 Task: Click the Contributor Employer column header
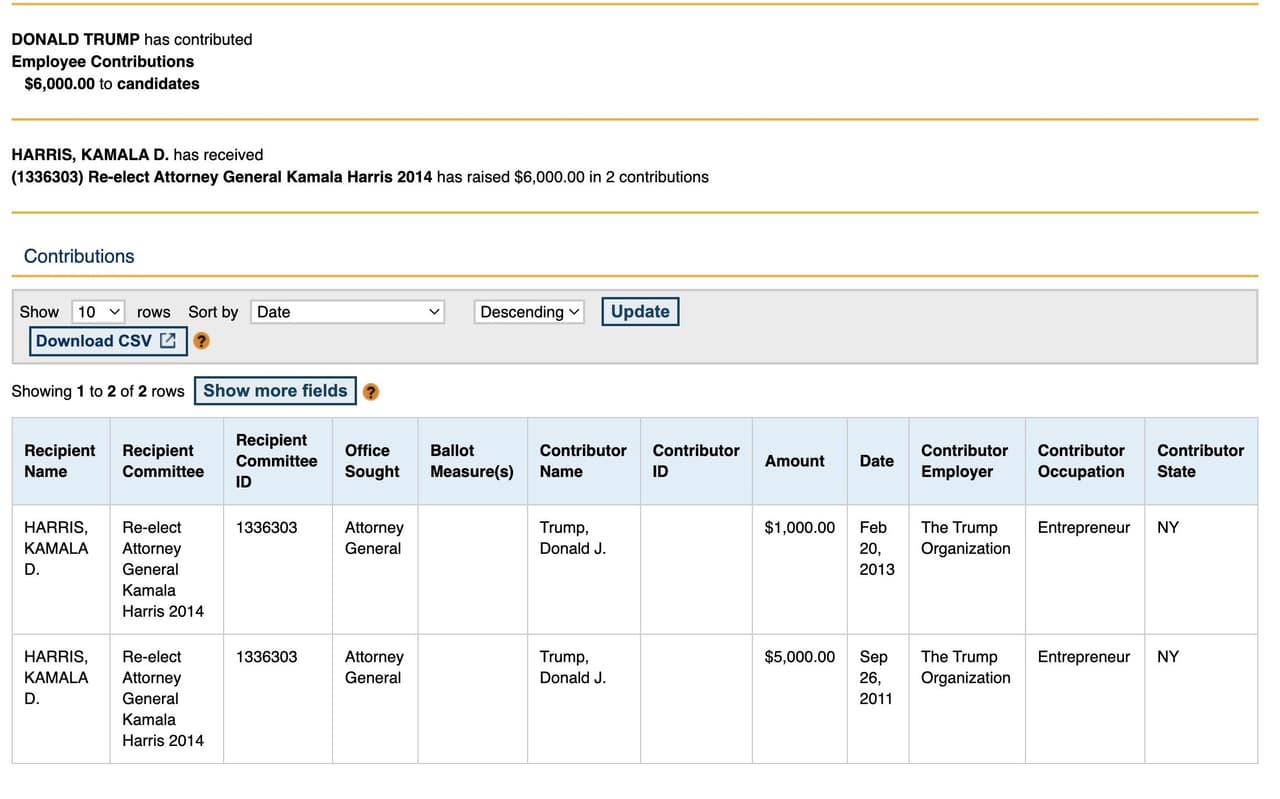964,461
